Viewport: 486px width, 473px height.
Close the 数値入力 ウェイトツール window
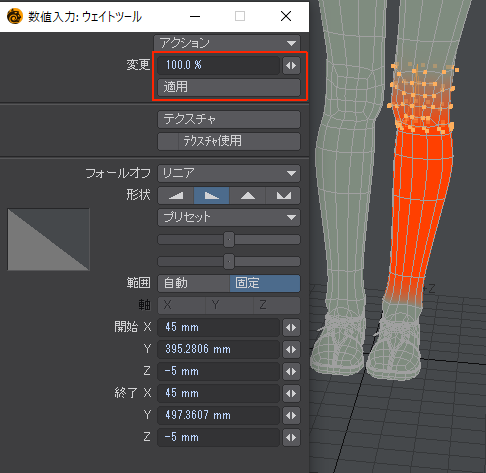(286, 16)
